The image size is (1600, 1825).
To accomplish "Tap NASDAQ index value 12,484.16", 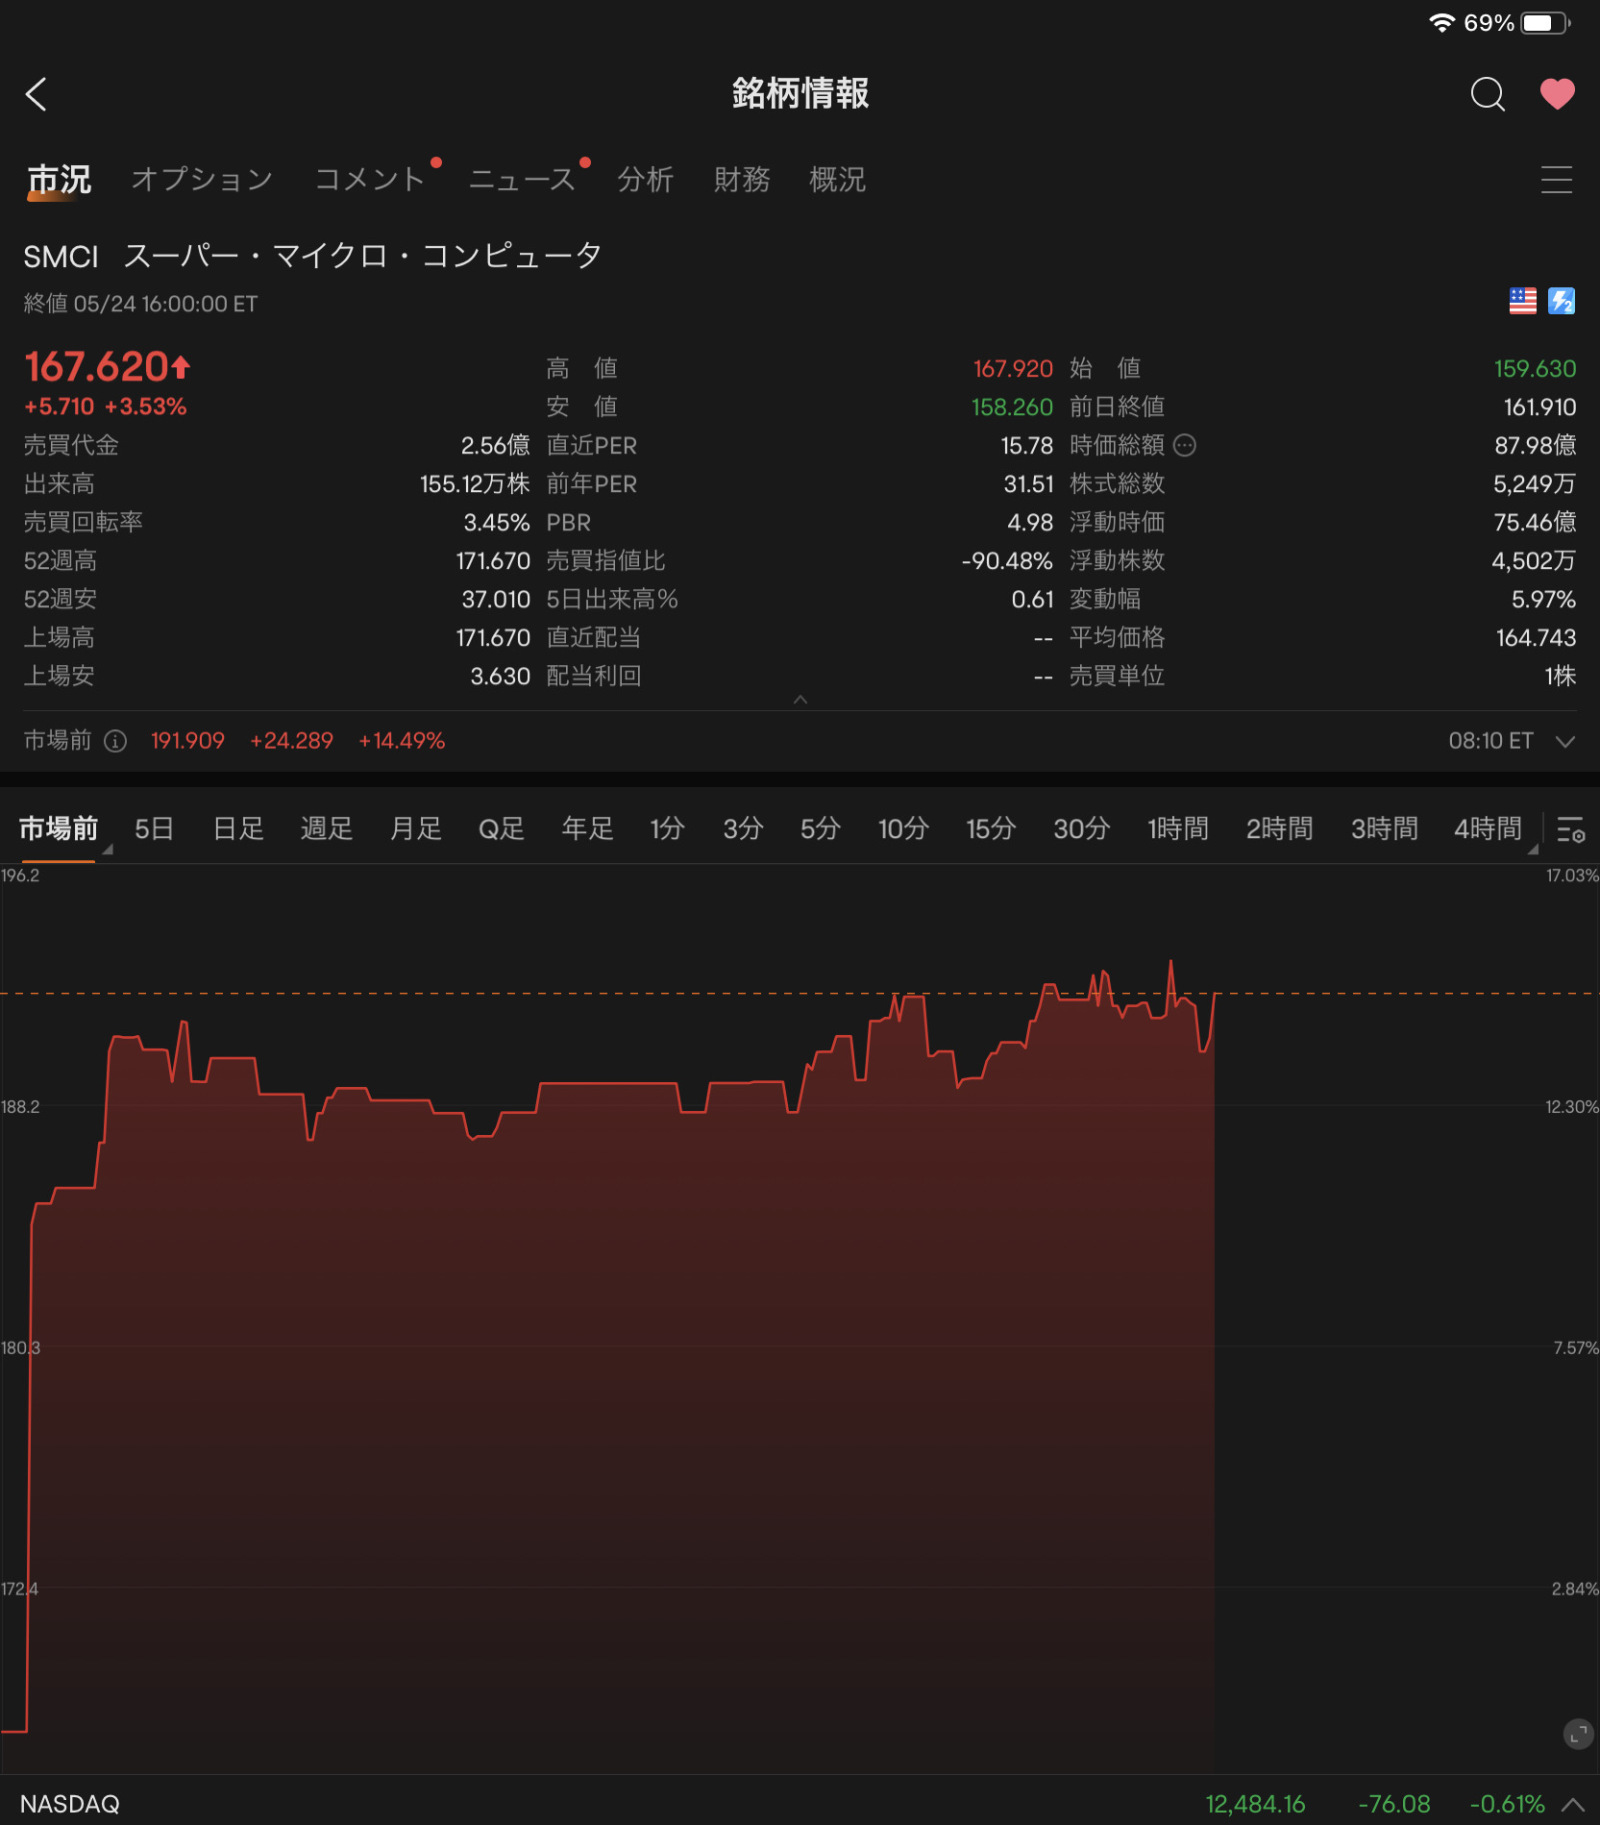I will point(1255,1804).
